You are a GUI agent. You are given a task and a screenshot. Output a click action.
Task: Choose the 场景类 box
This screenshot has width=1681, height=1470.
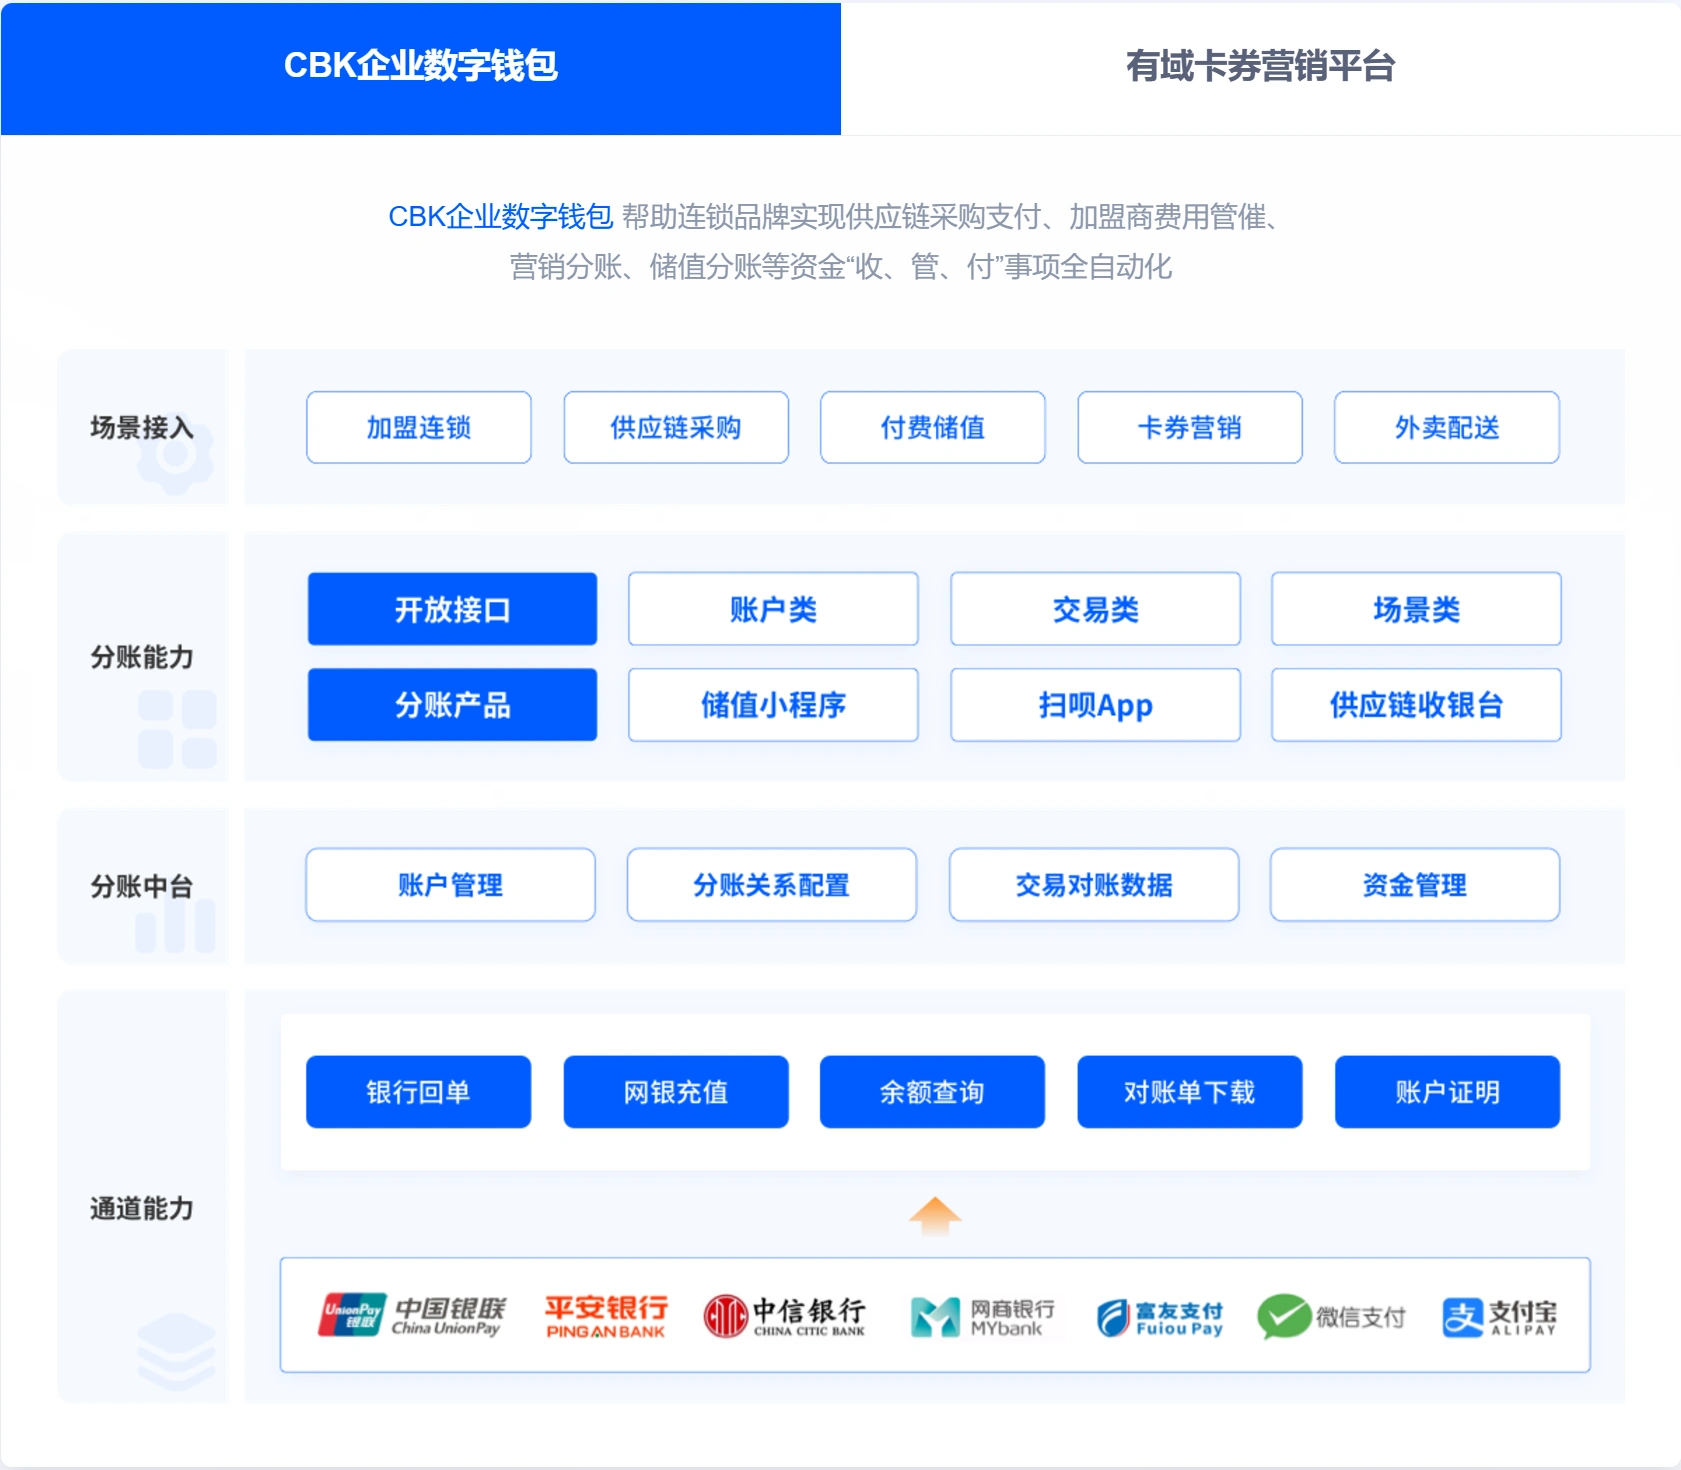(1416, 609)
